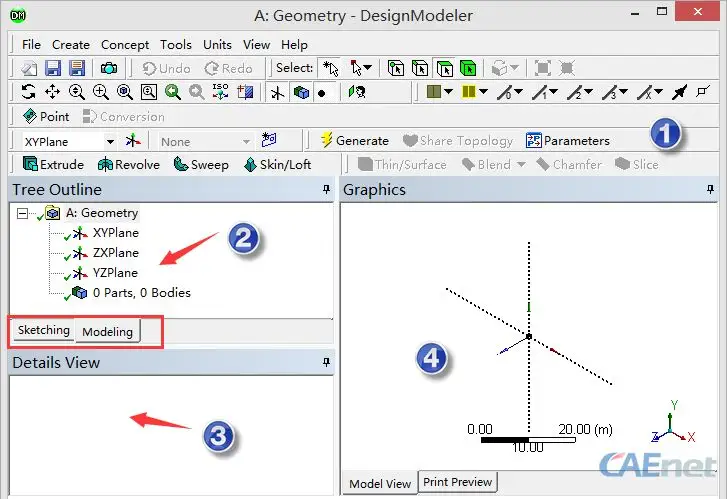727x499 pixels.
Task: Set the Isometric (ISO) view
Action: [x=220, y=91]
